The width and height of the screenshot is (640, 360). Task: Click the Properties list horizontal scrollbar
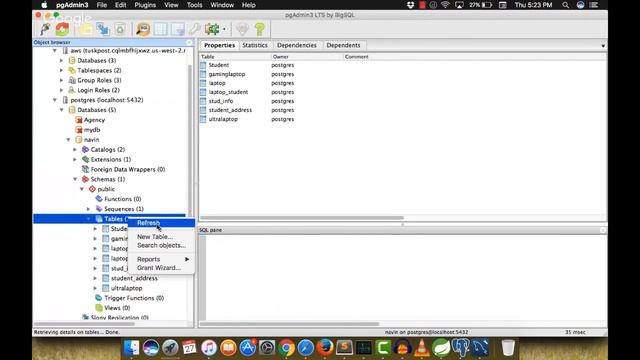(302, 218)
